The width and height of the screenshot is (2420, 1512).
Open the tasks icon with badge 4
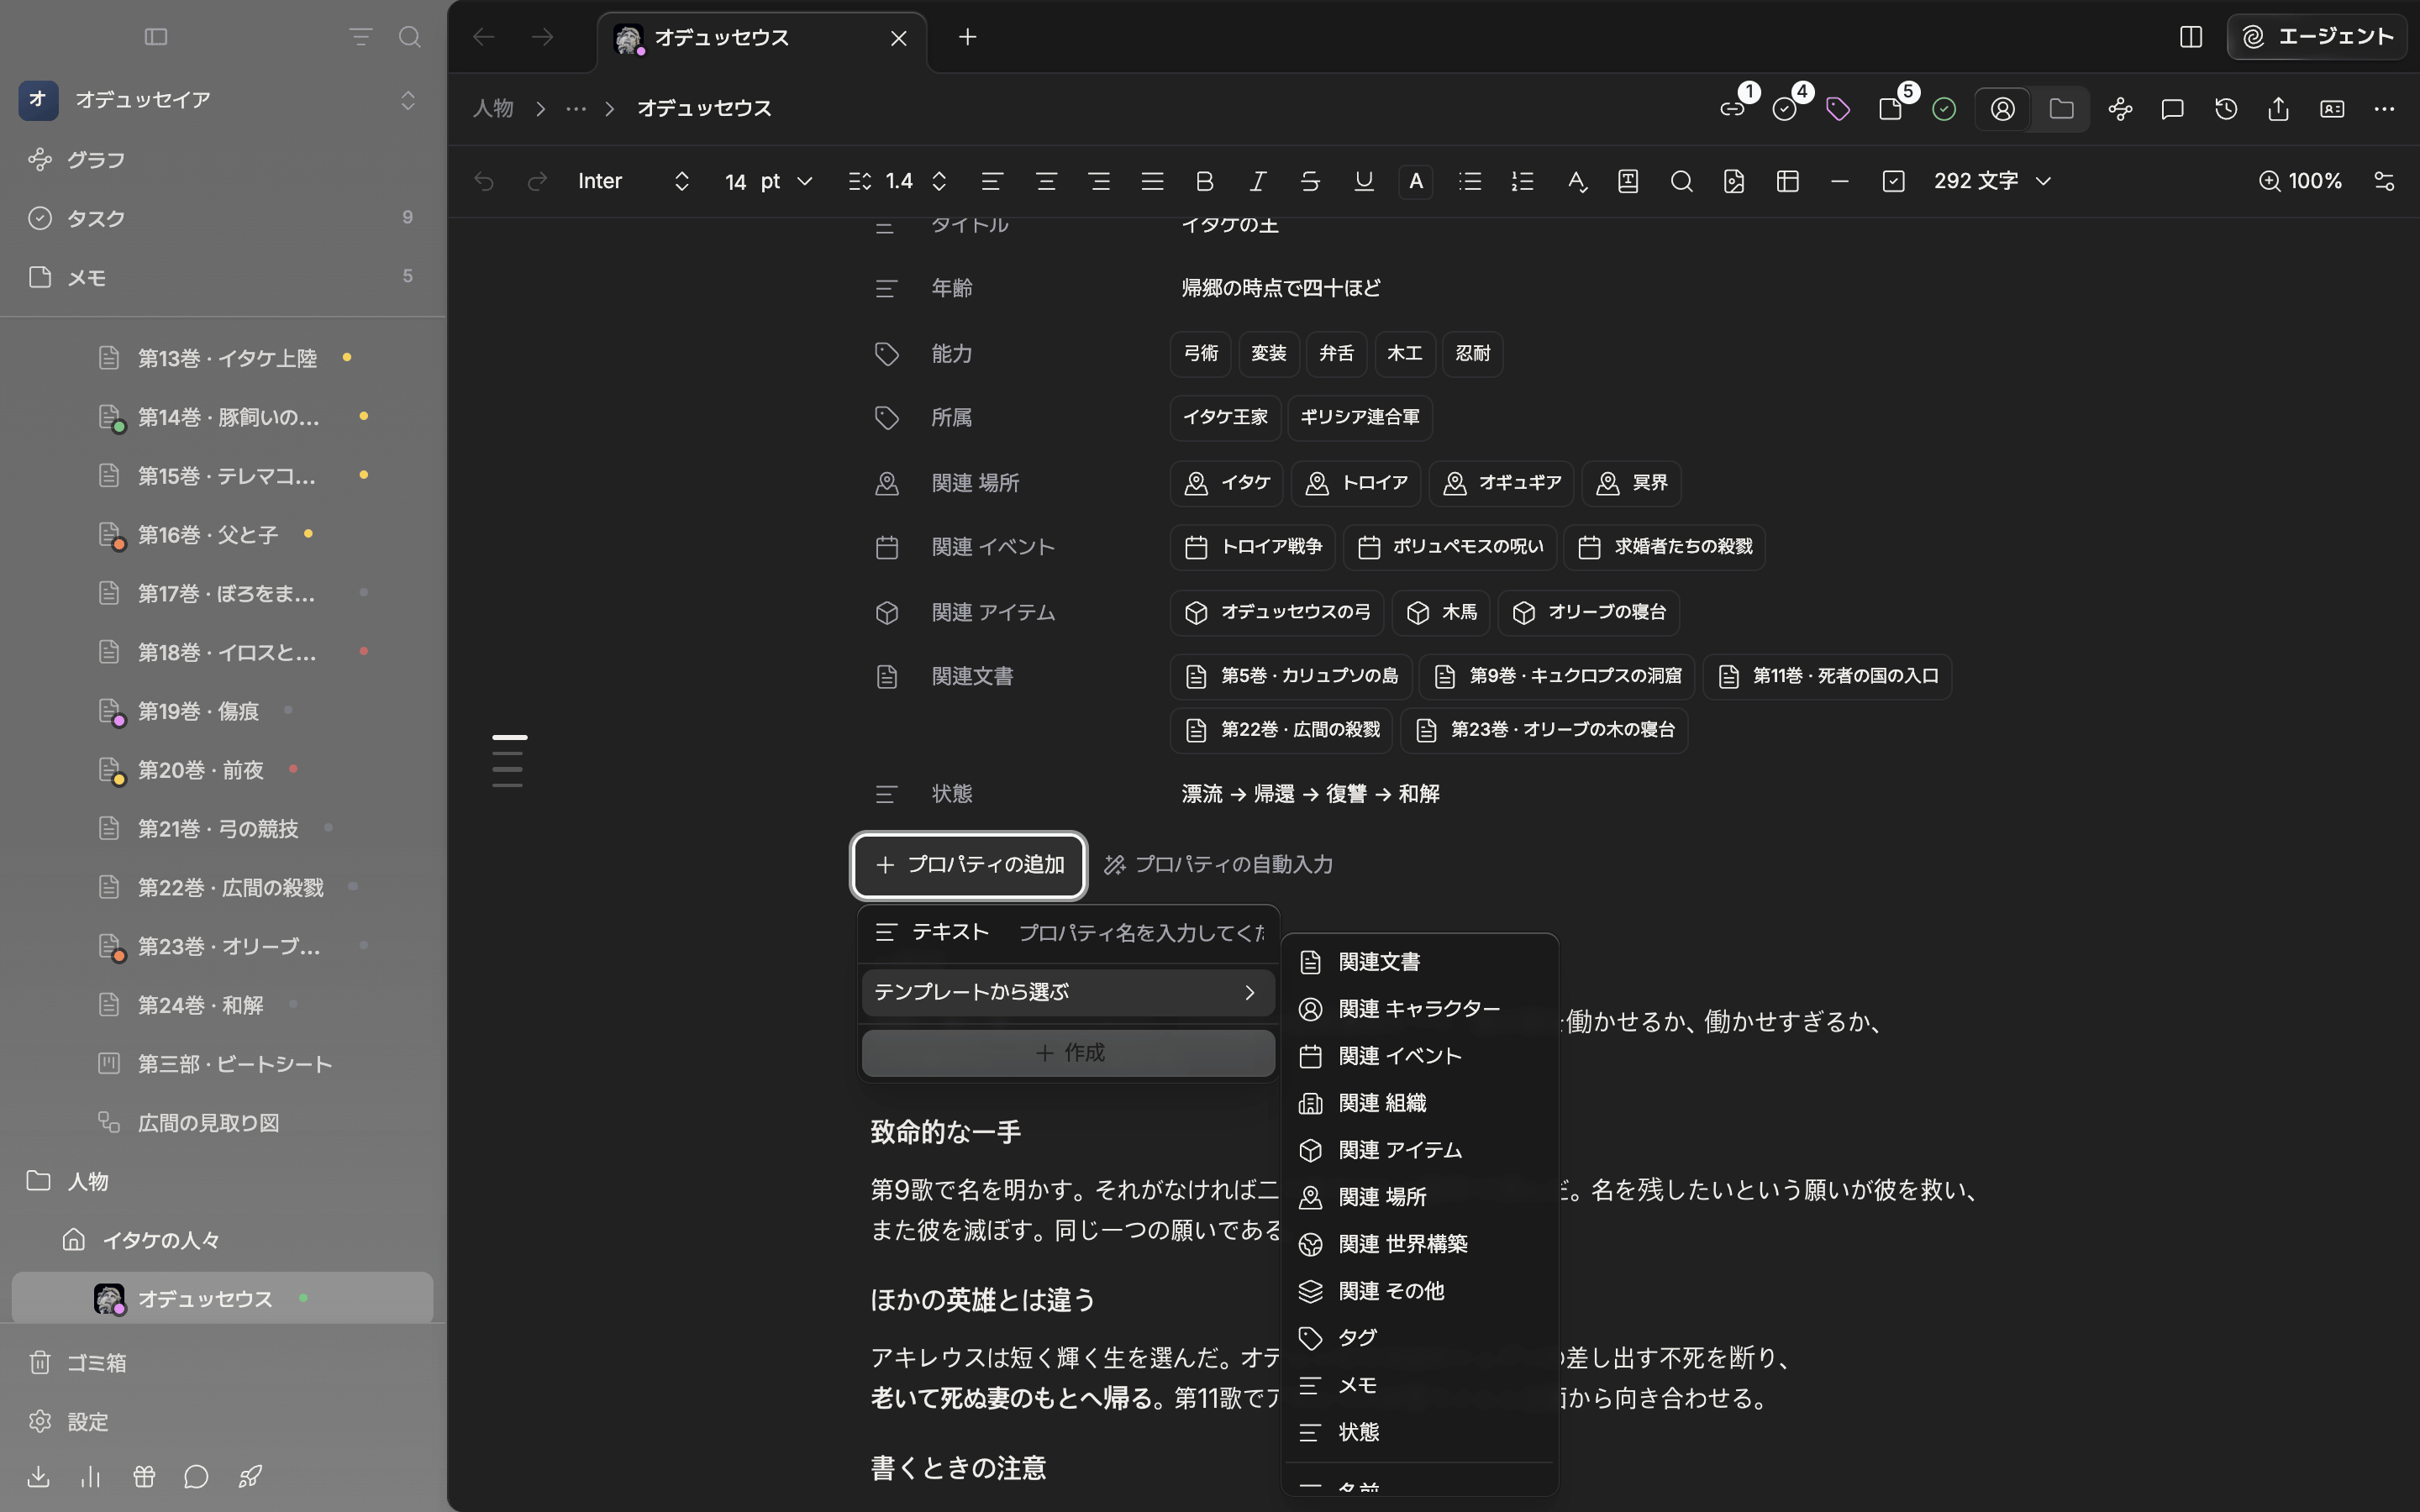pyautogui.click(x=1784, y=109)
